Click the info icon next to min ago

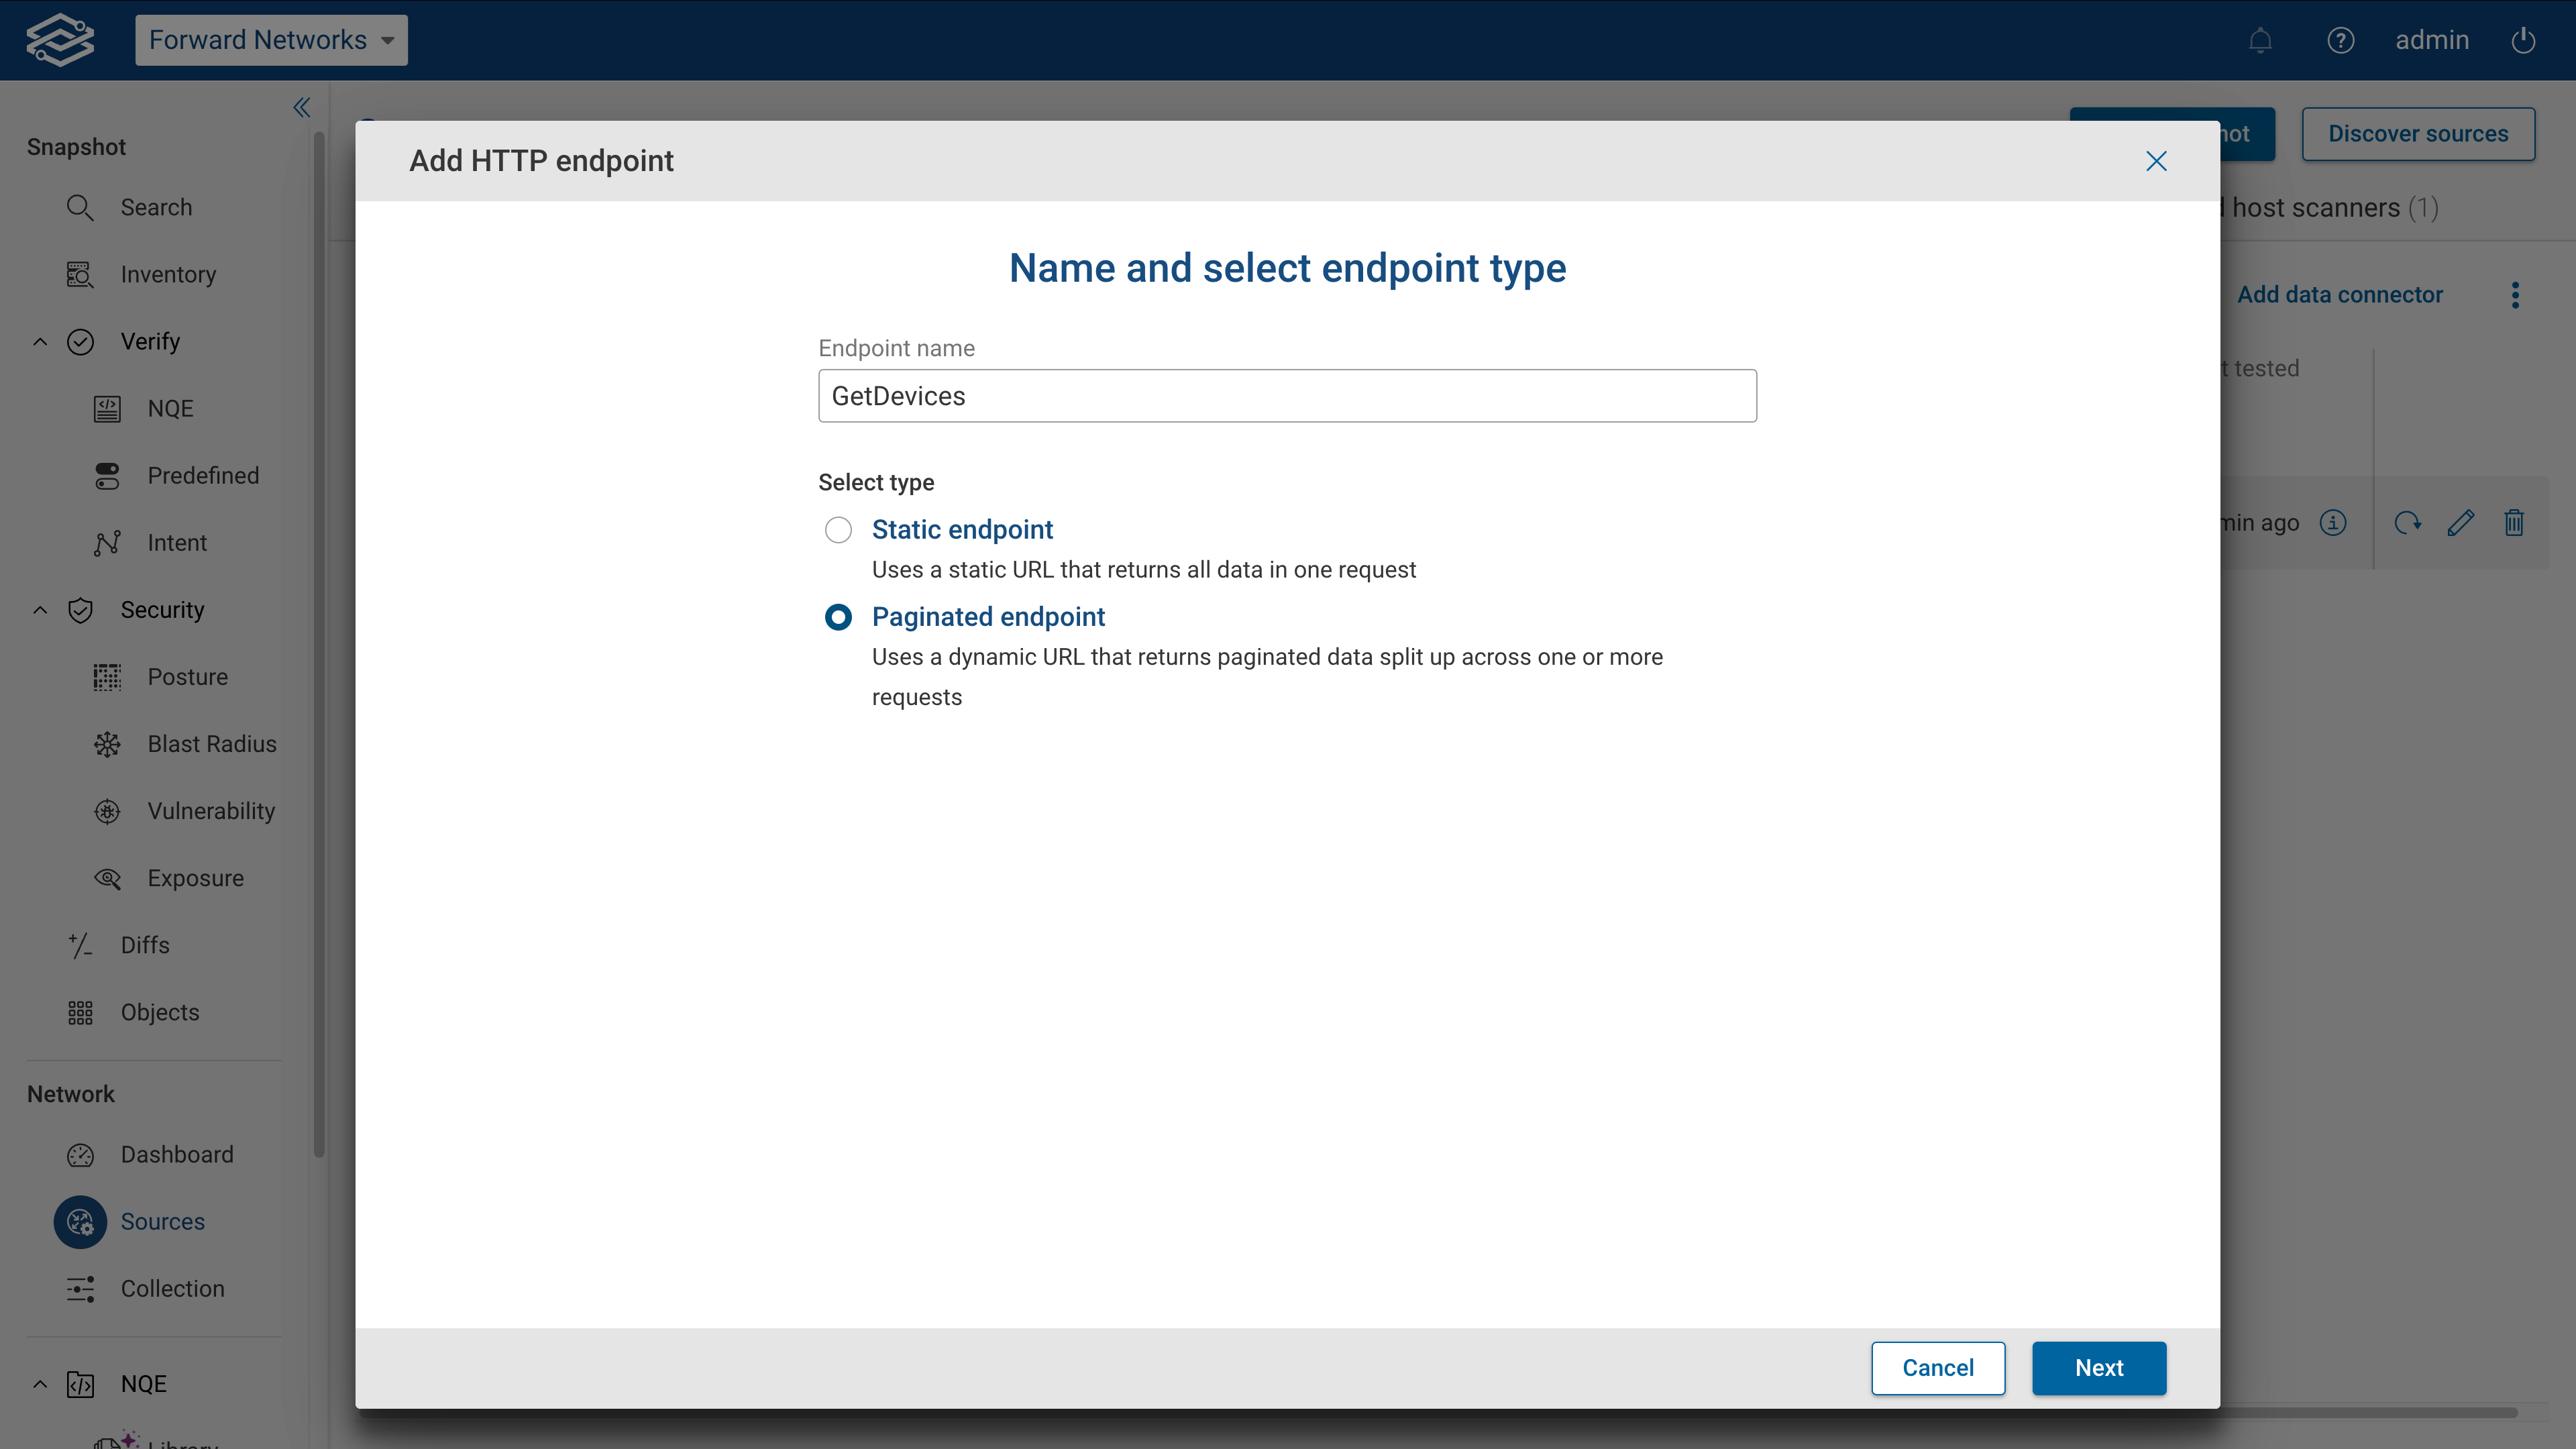2333,522
